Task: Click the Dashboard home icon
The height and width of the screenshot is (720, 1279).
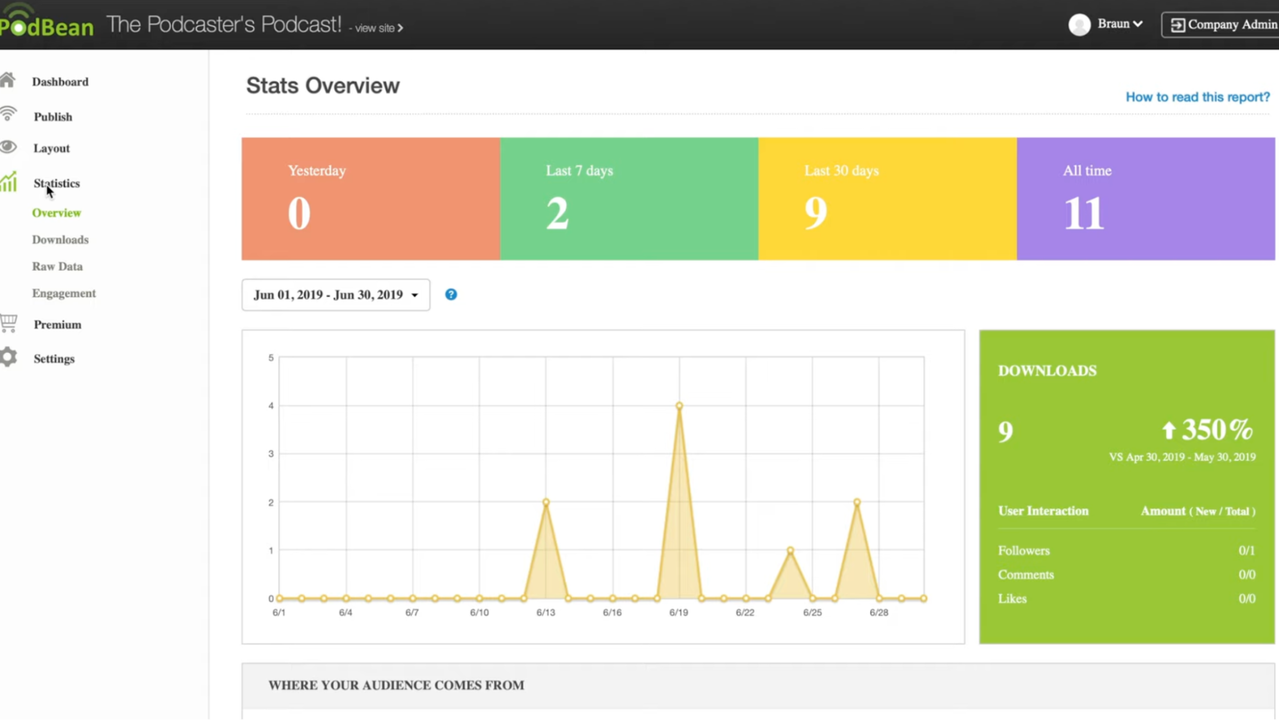Action: (8, 81)
